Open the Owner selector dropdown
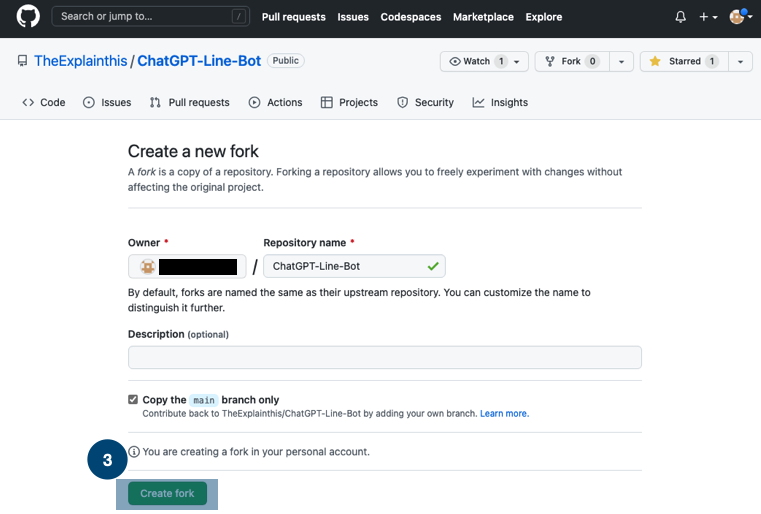Viewport: 761px width, 514px height. (187, 266)
